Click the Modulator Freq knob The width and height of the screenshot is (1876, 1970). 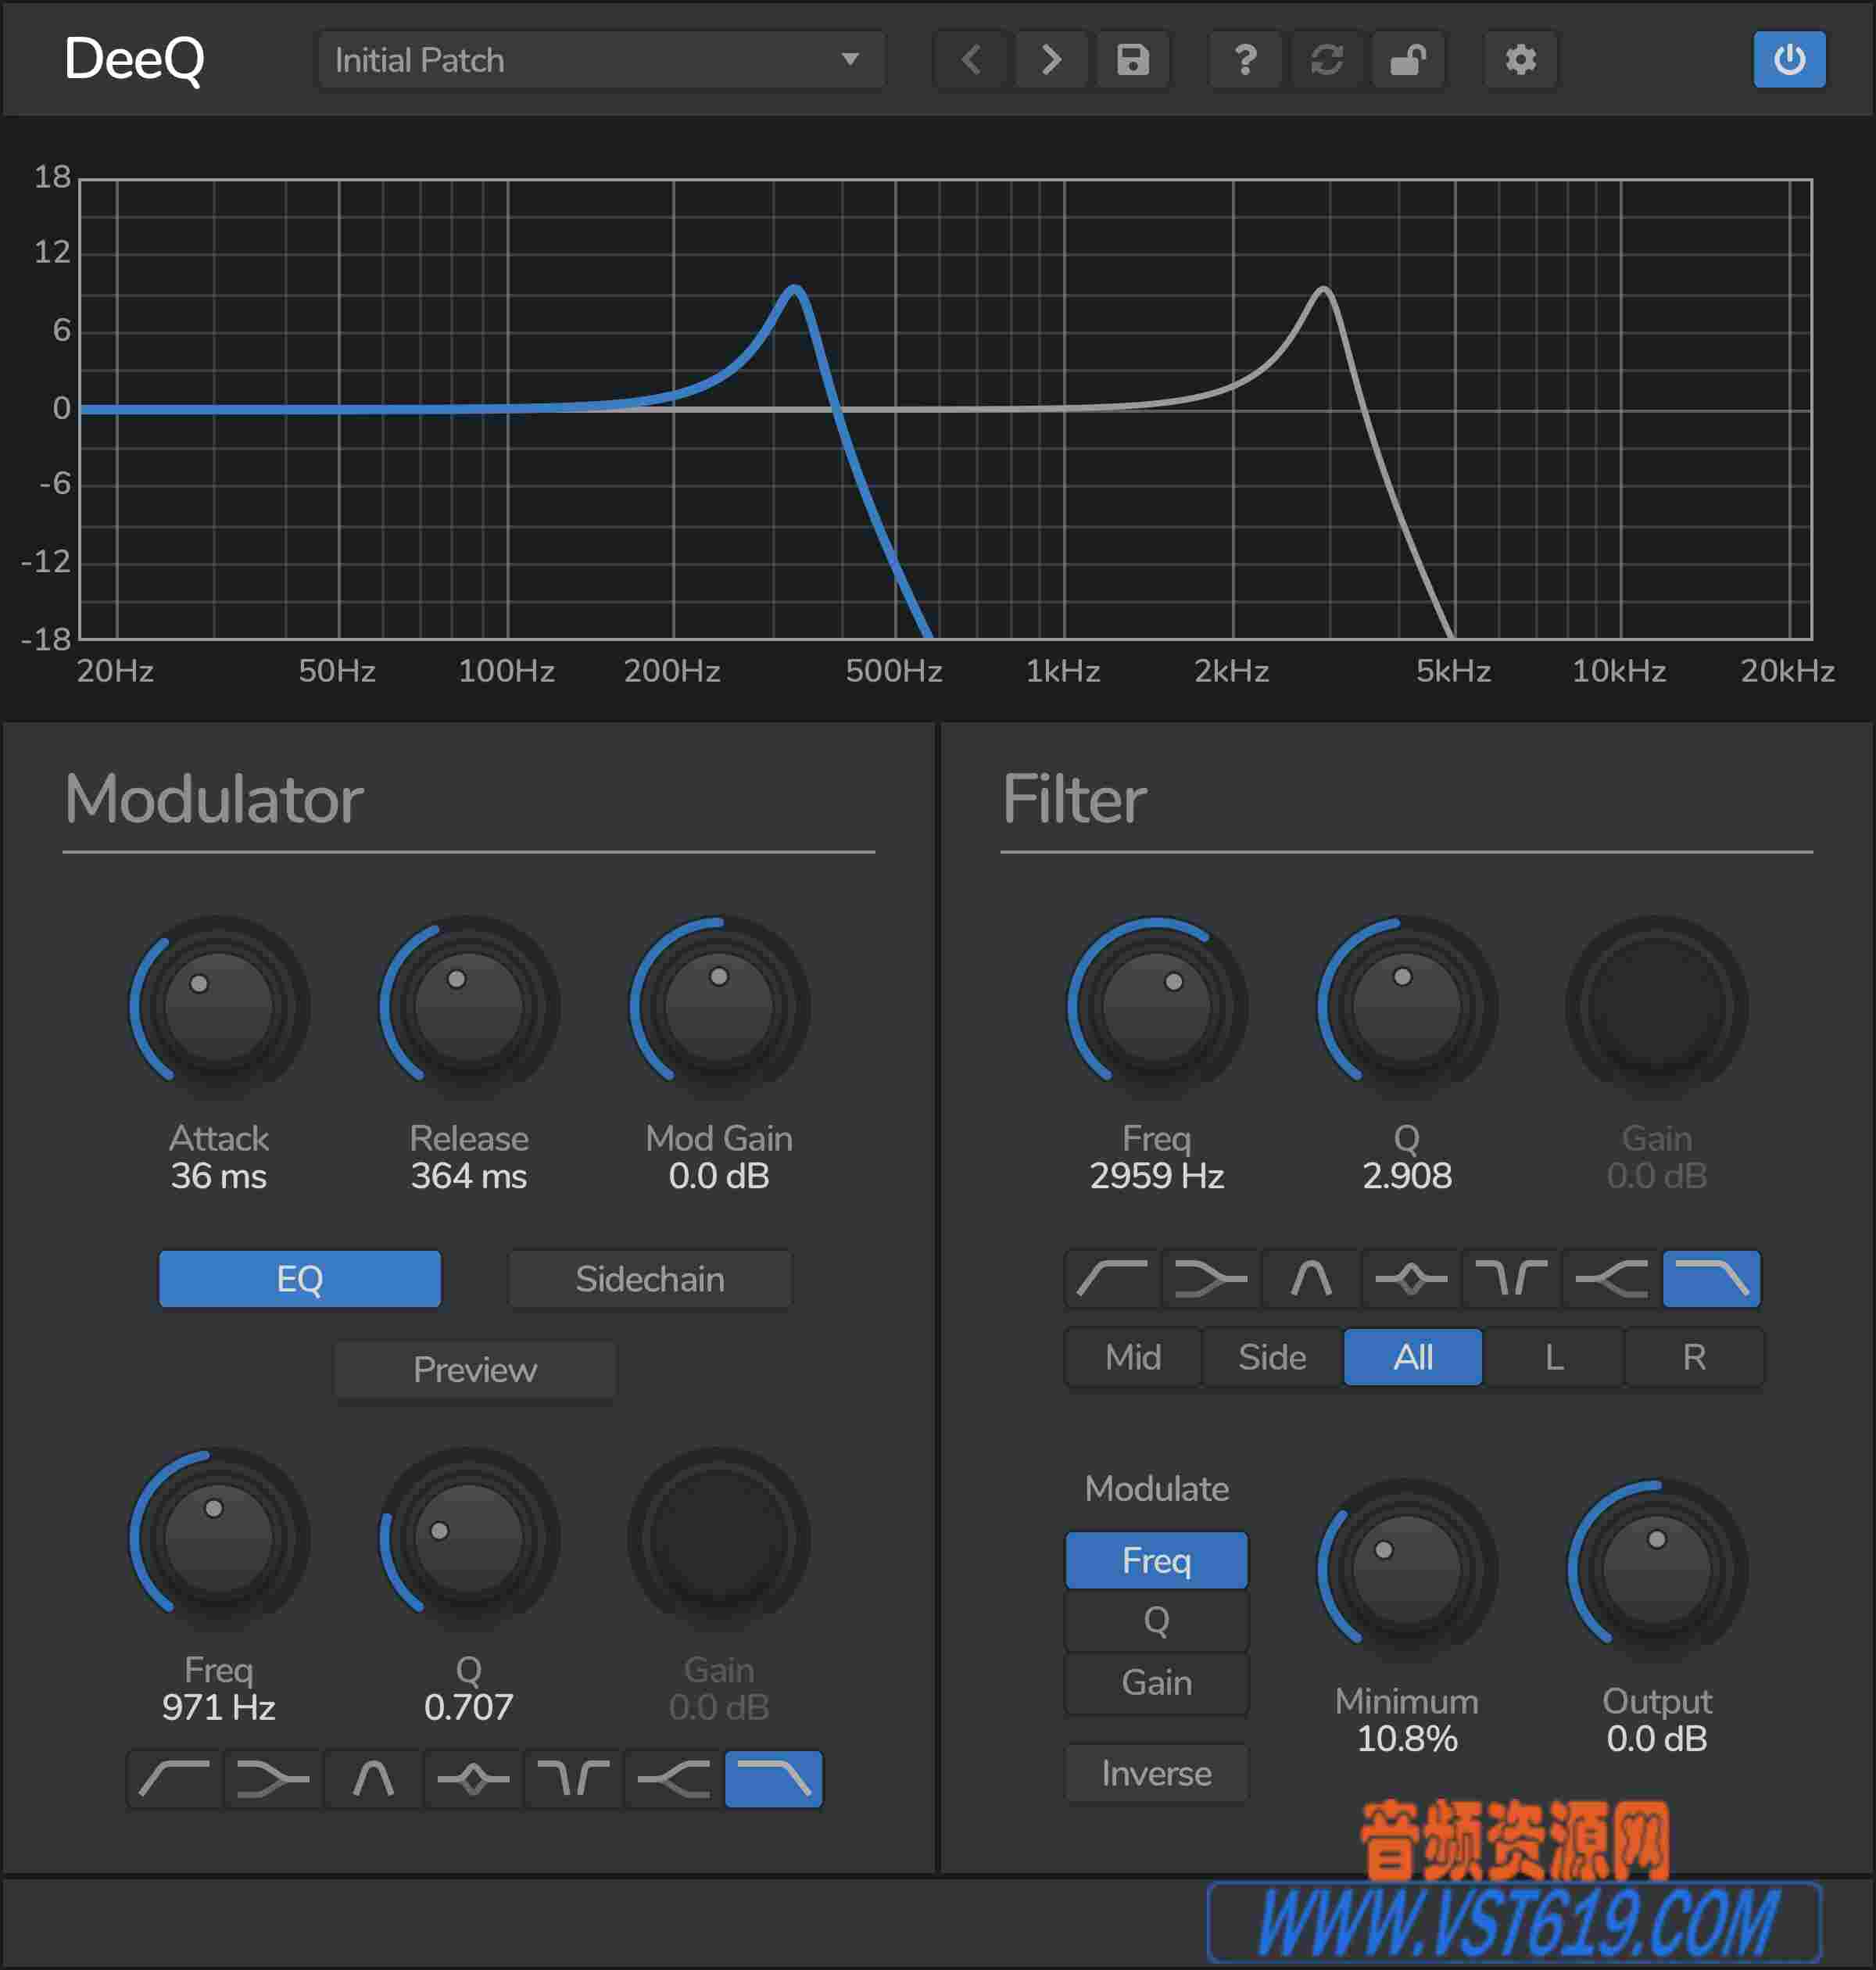click(219, 1538)
